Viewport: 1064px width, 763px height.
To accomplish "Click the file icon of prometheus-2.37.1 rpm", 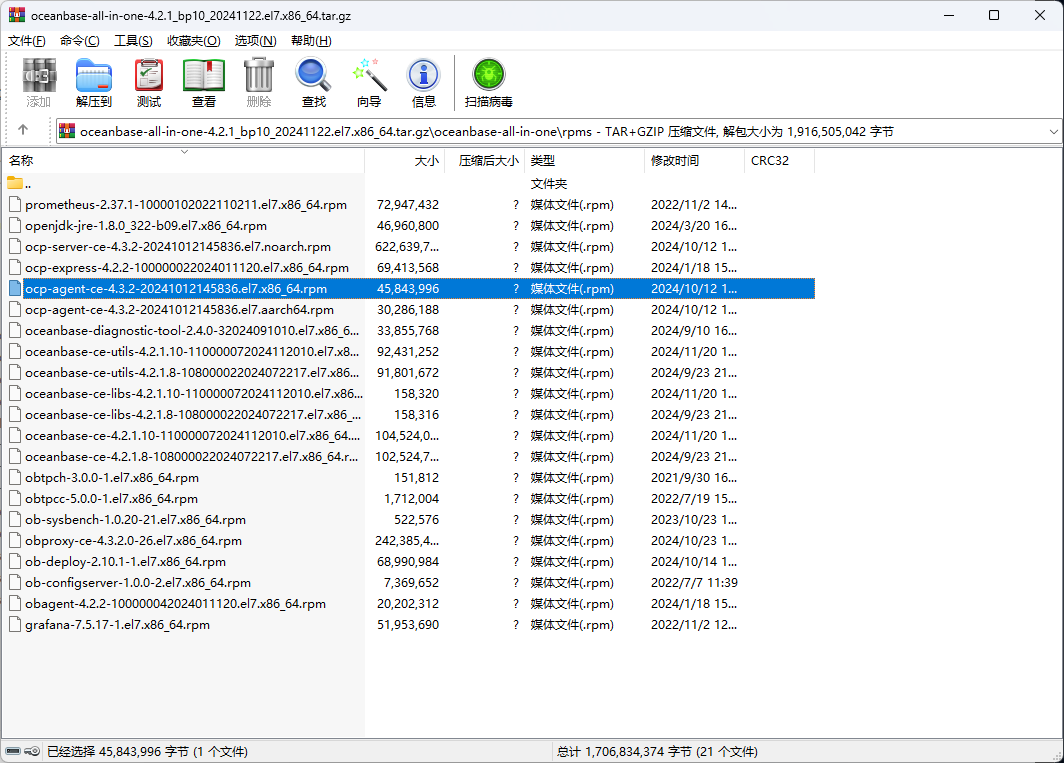I will pos(15,204).
